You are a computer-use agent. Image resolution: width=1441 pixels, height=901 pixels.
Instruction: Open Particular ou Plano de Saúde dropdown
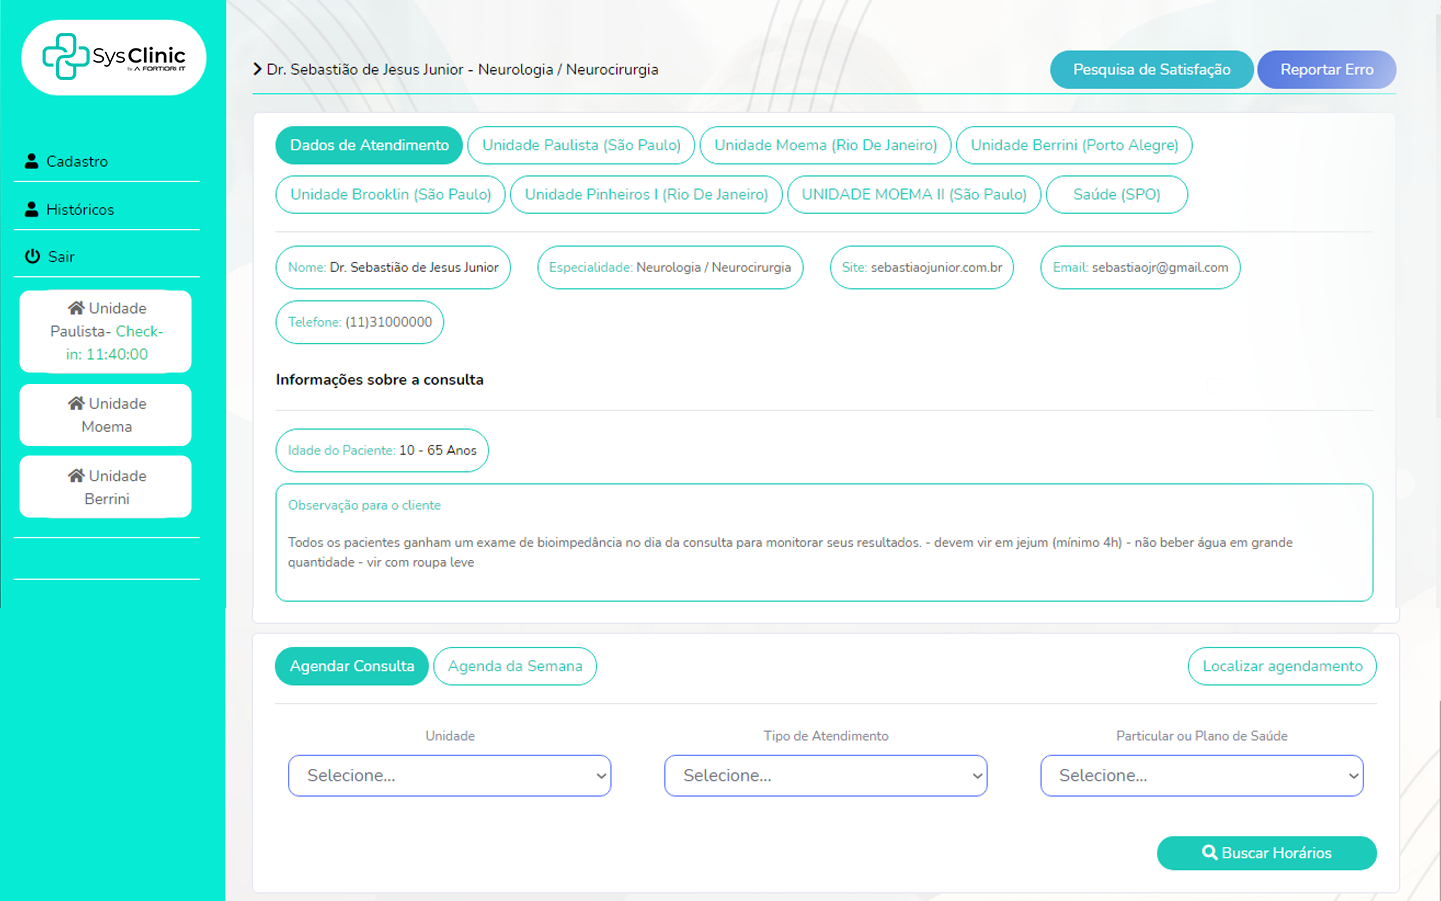(1201, 776)
